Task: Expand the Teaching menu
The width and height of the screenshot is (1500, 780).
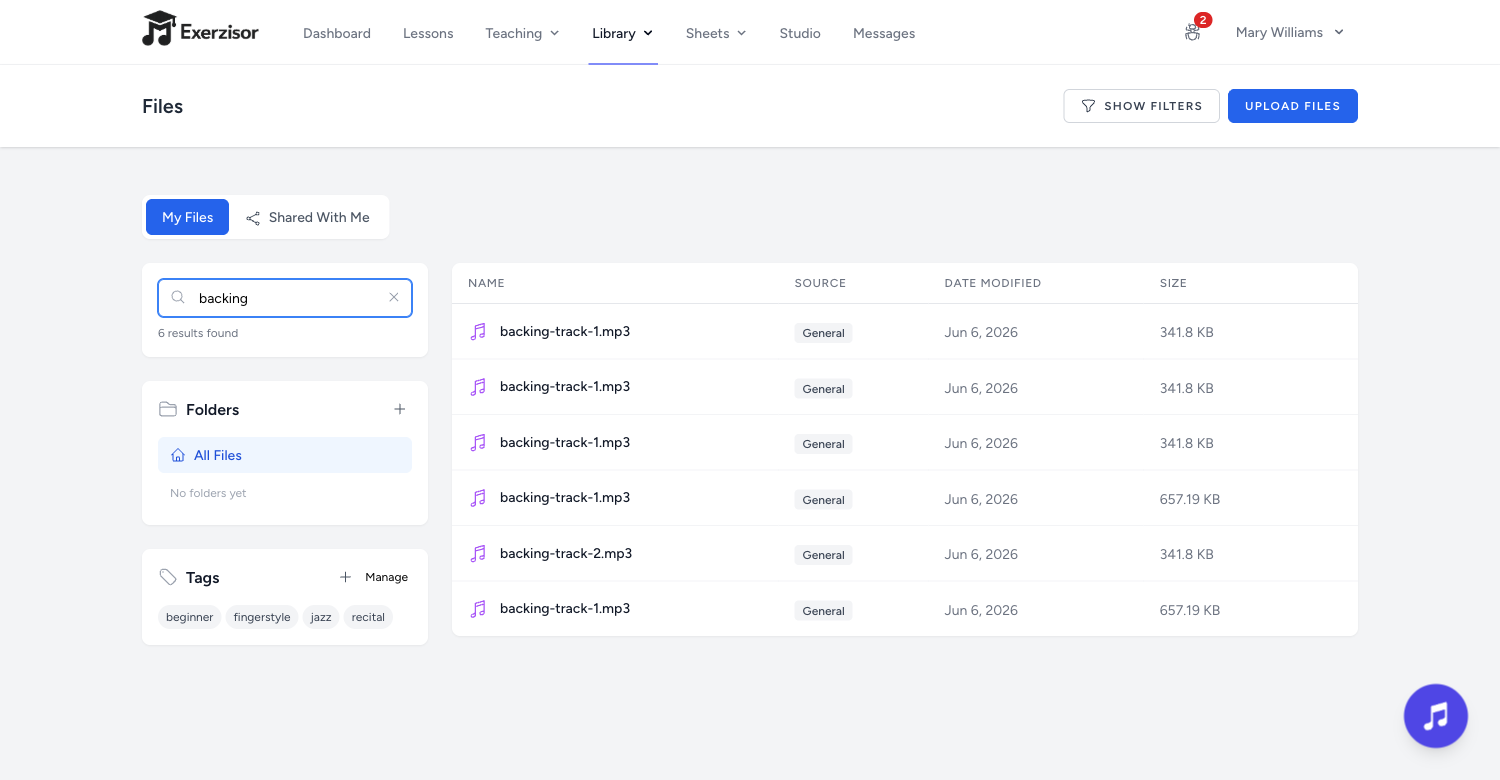Action: 522,33
